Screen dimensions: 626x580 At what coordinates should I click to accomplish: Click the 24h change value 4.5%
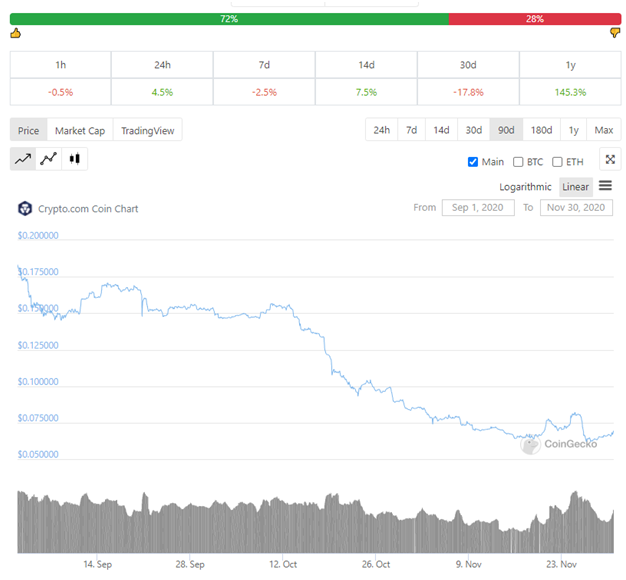pos(162,92)
